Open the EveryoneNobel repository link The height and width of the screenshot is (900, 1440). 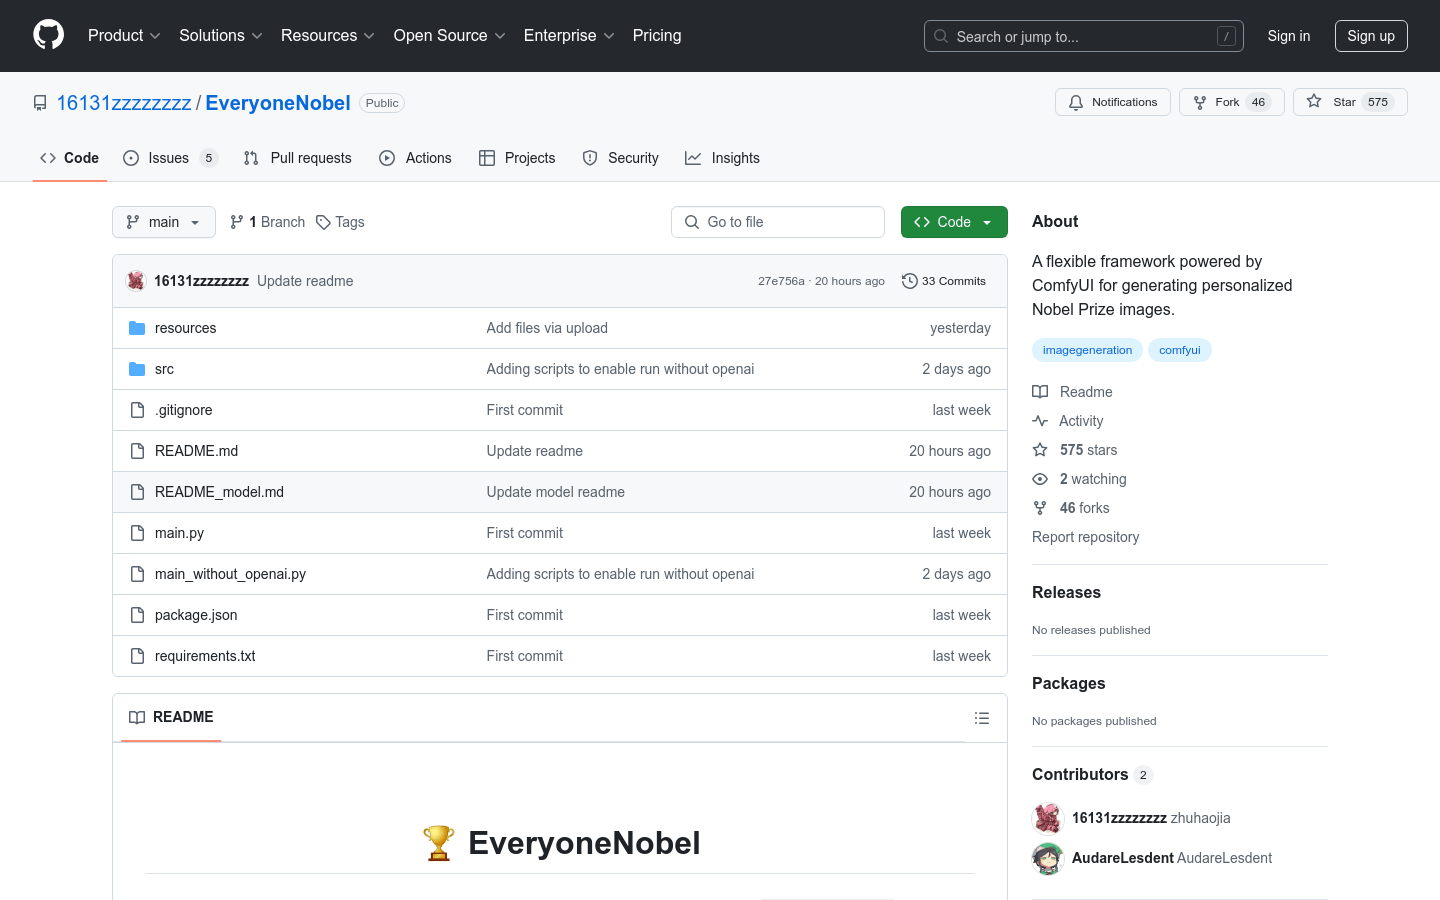[x=278, y=103]
